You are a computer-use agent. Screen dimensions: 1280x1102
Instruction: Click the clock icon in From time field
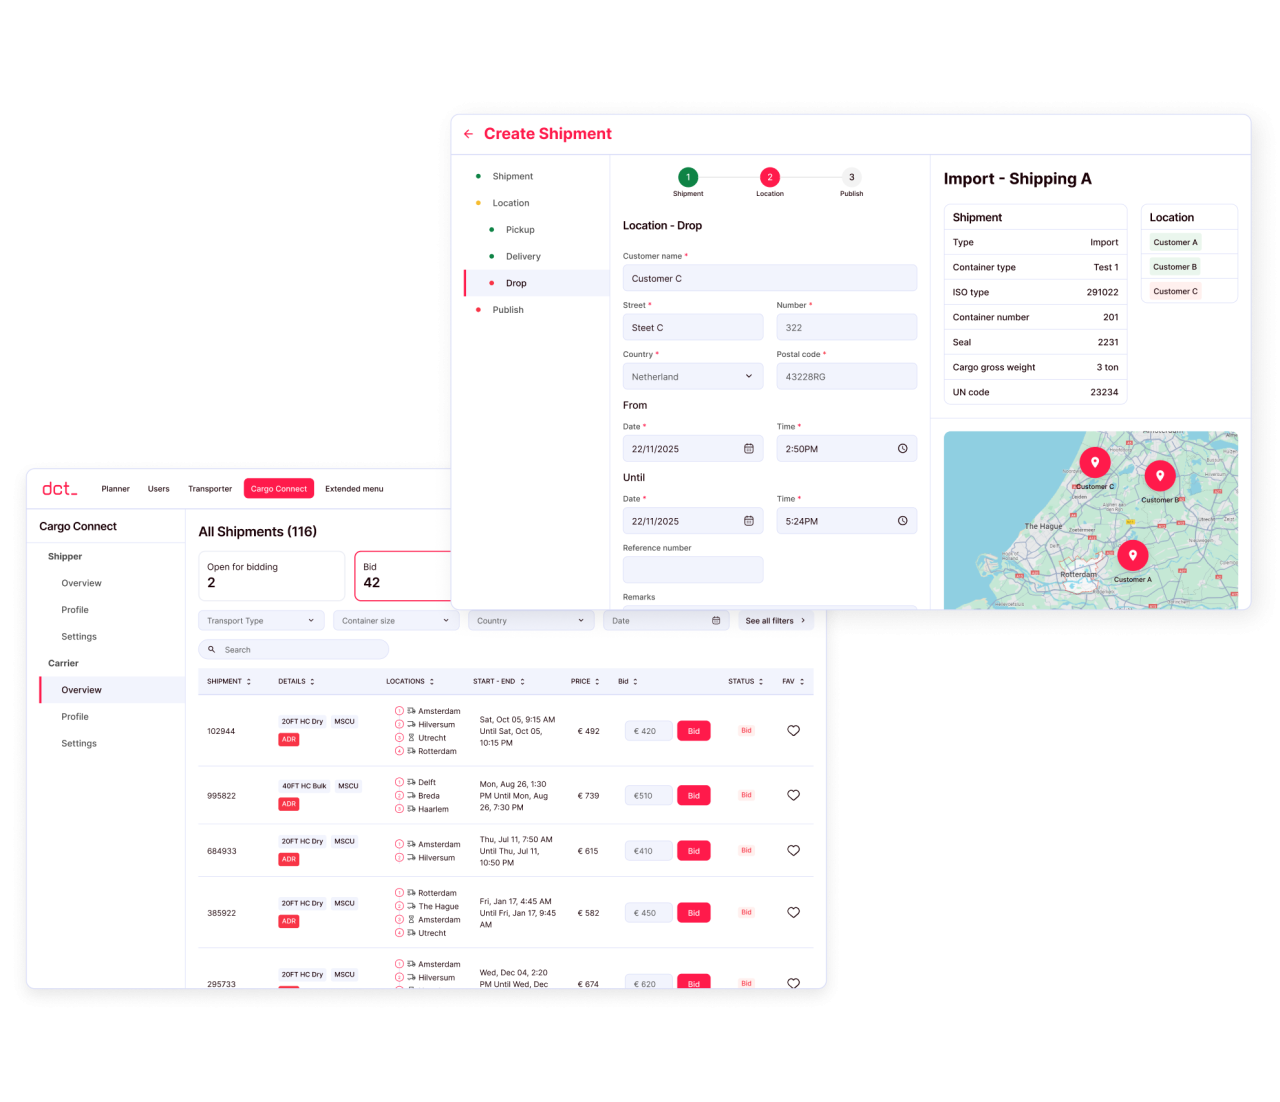tap(902, 449)
